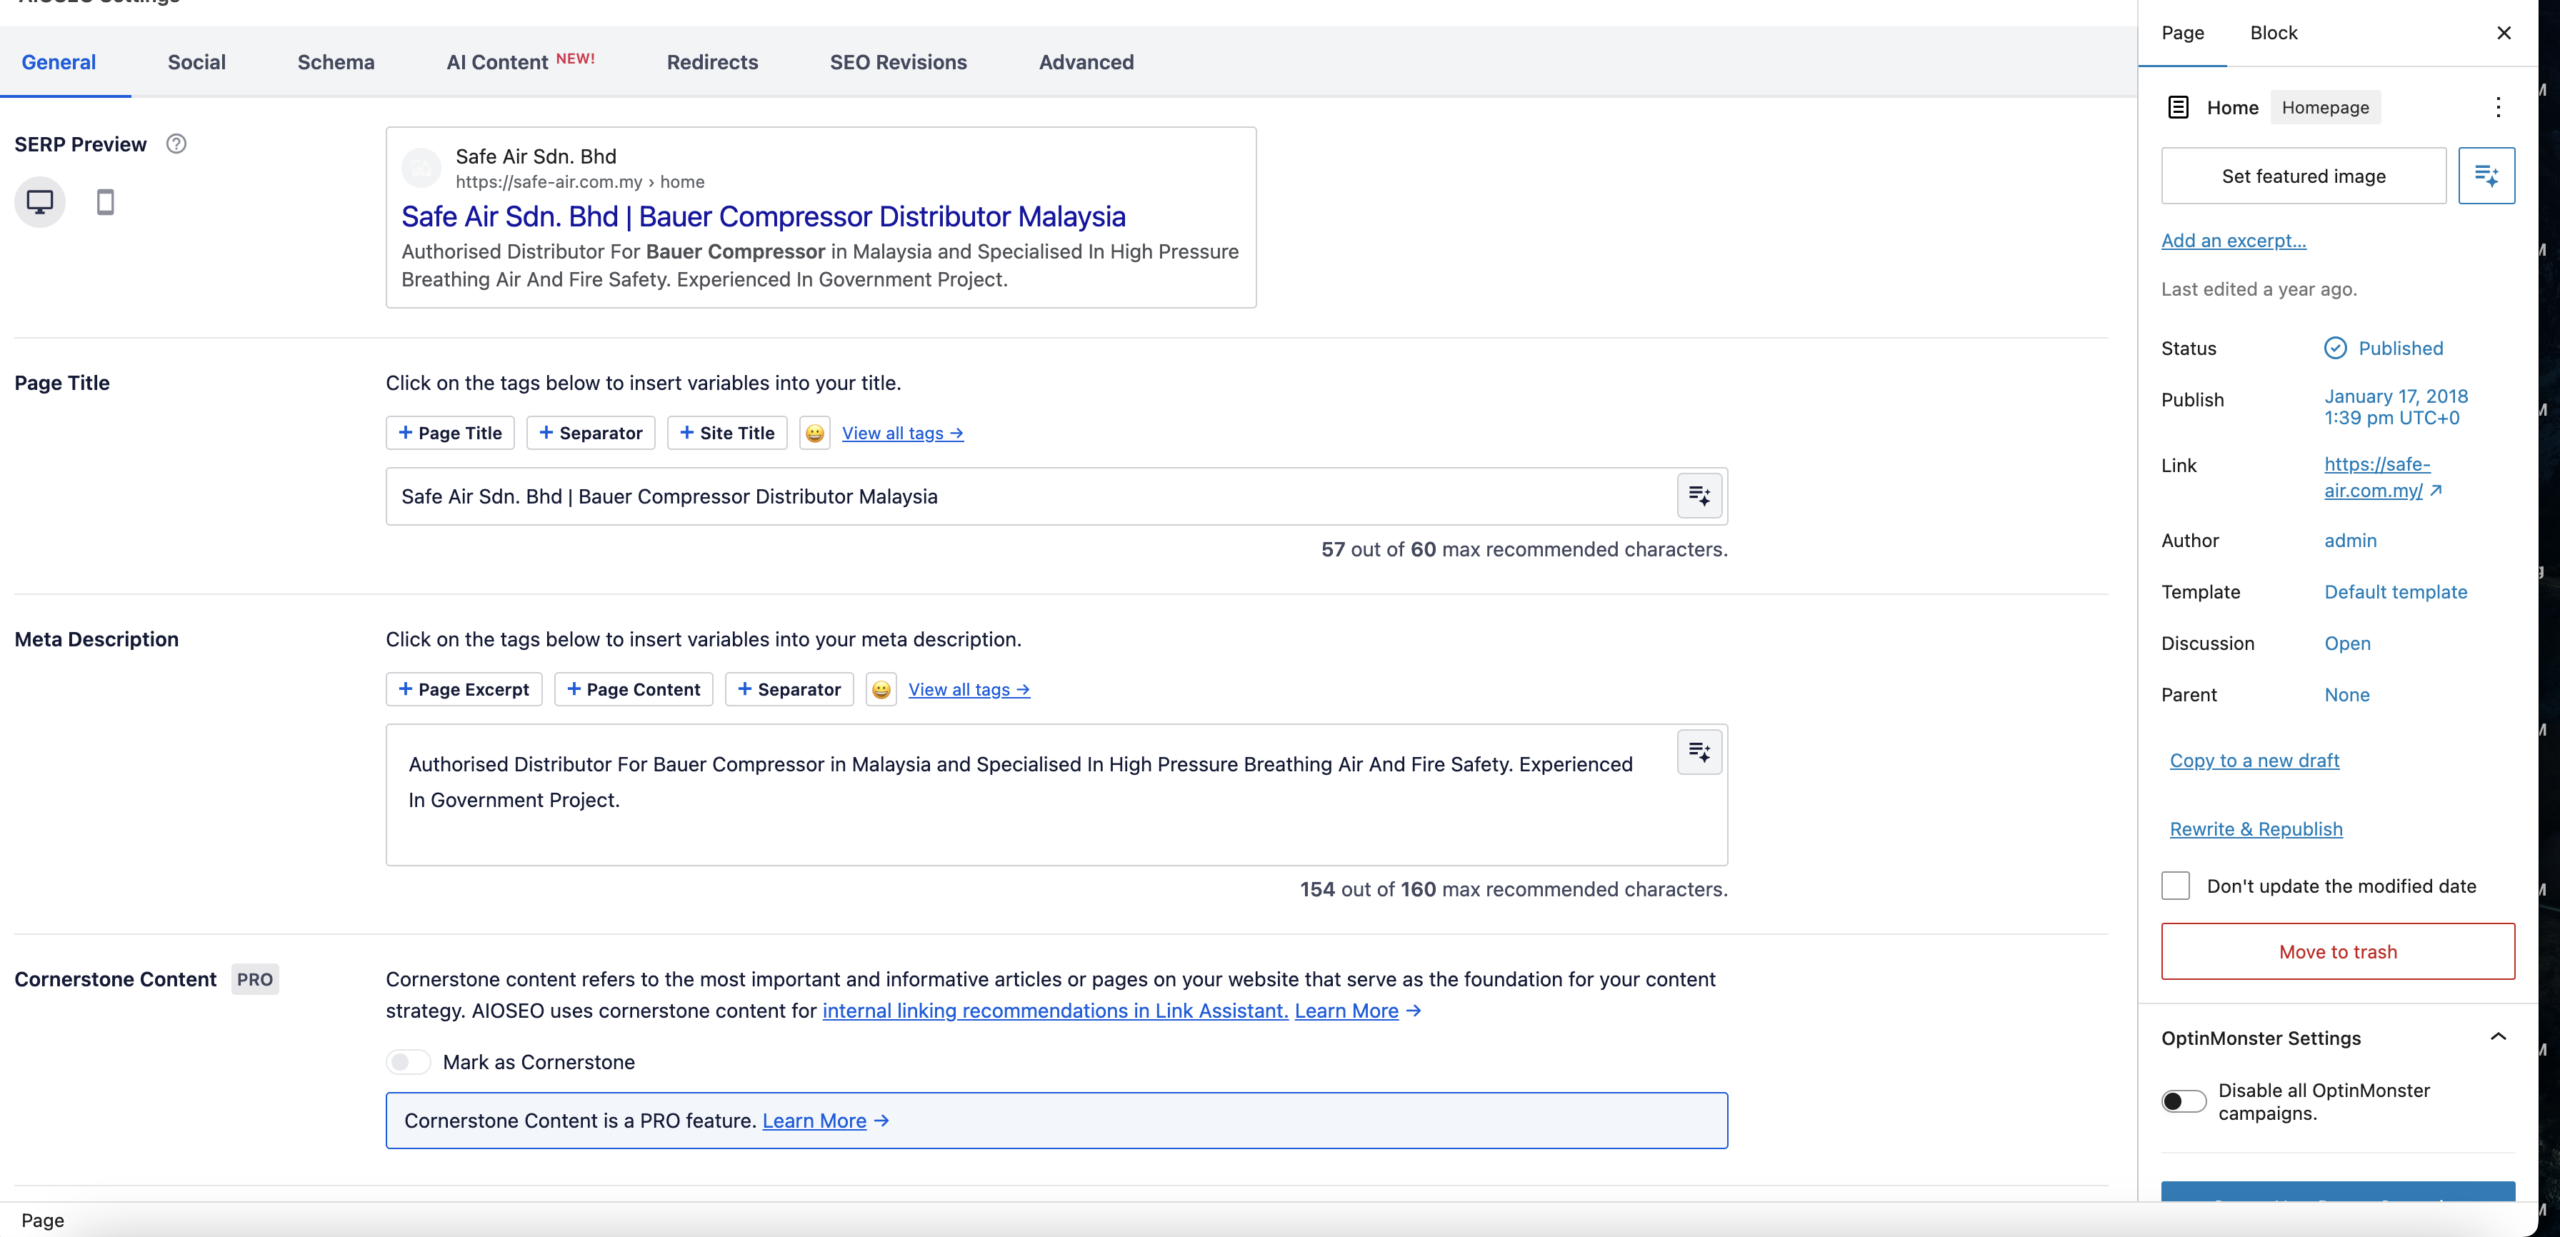This screenshot has height=1237, width=2560.
Task: Open Status Published options
Action: click(x=2384, y=348)
